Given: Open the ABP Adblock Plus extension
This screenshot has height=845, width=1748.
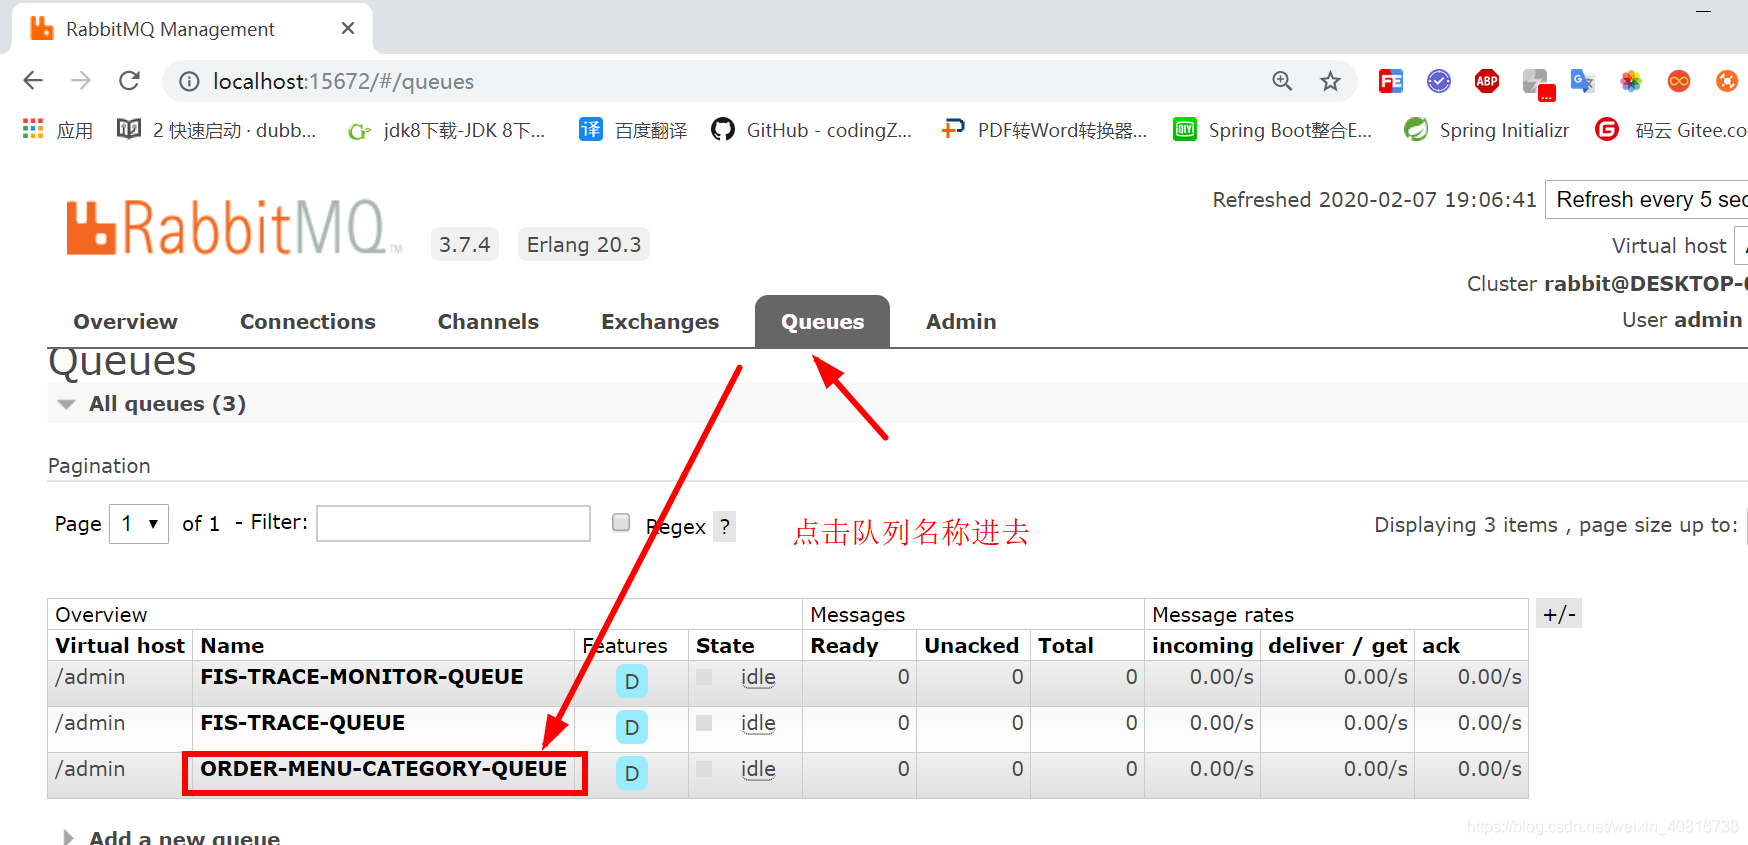Looking at the screenshot, I should (1487, 81).
